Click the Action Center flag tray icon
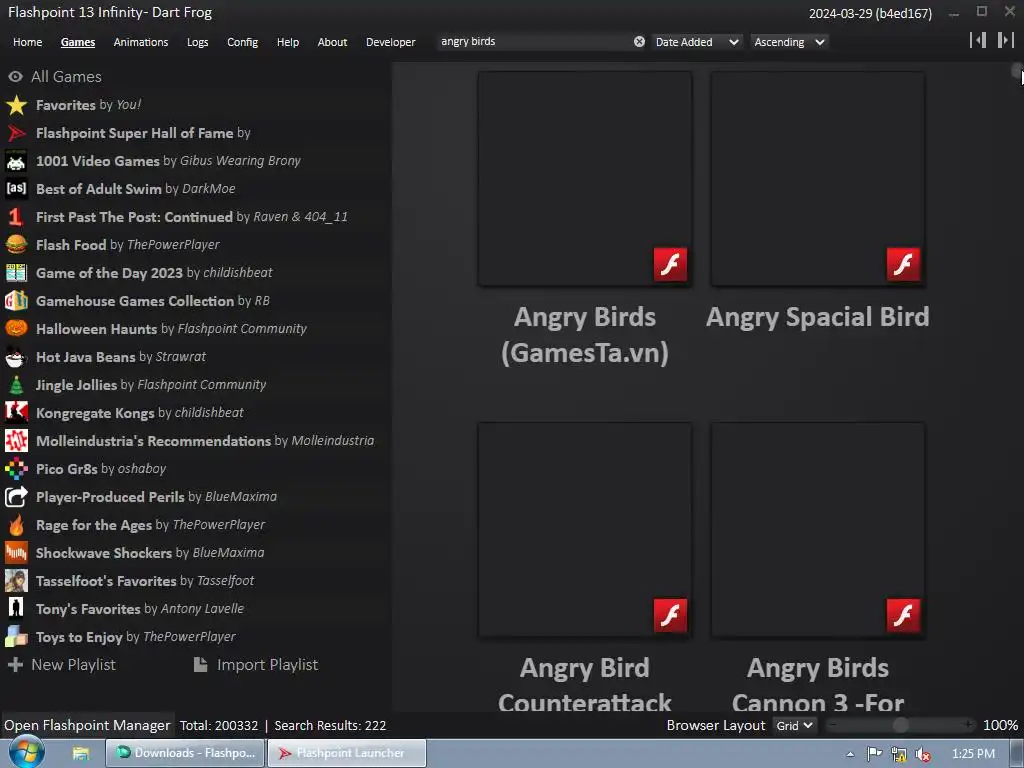The height and width of the screenshot is (768, 1024). pyautogui.click(x=874, y=754)
